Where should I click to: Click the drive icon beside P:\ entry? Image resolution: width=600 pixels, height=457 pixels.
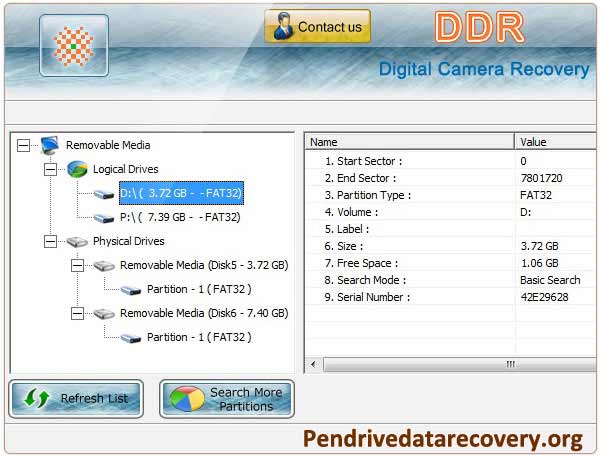coord(104,217)
